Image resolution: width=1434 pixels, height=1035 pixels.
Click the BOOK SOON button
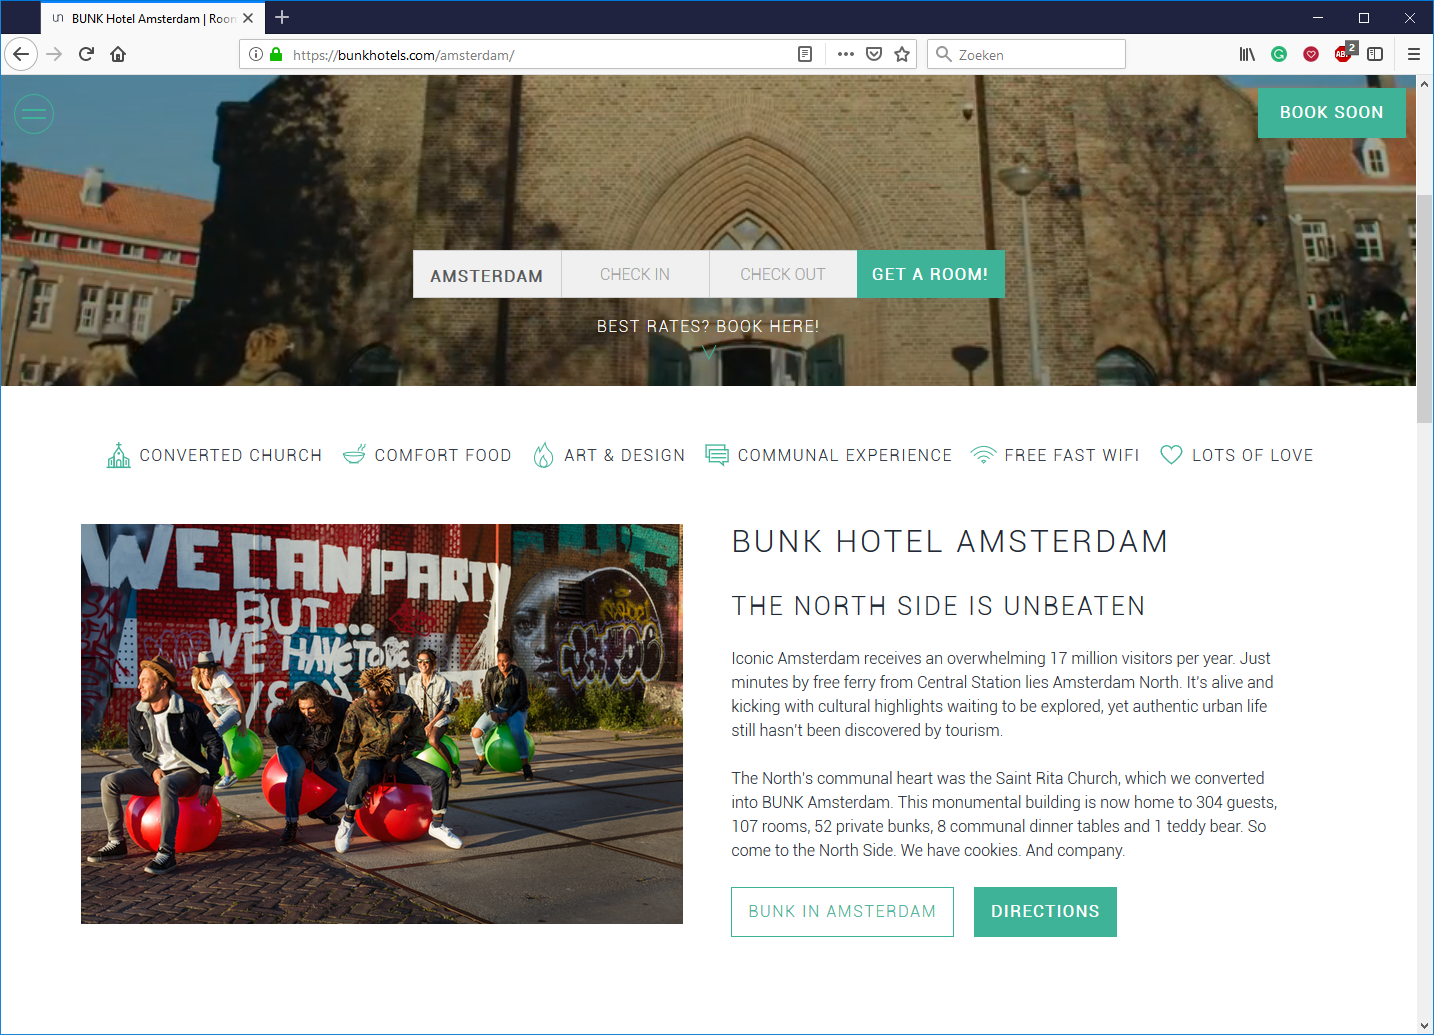(1332, 113)
